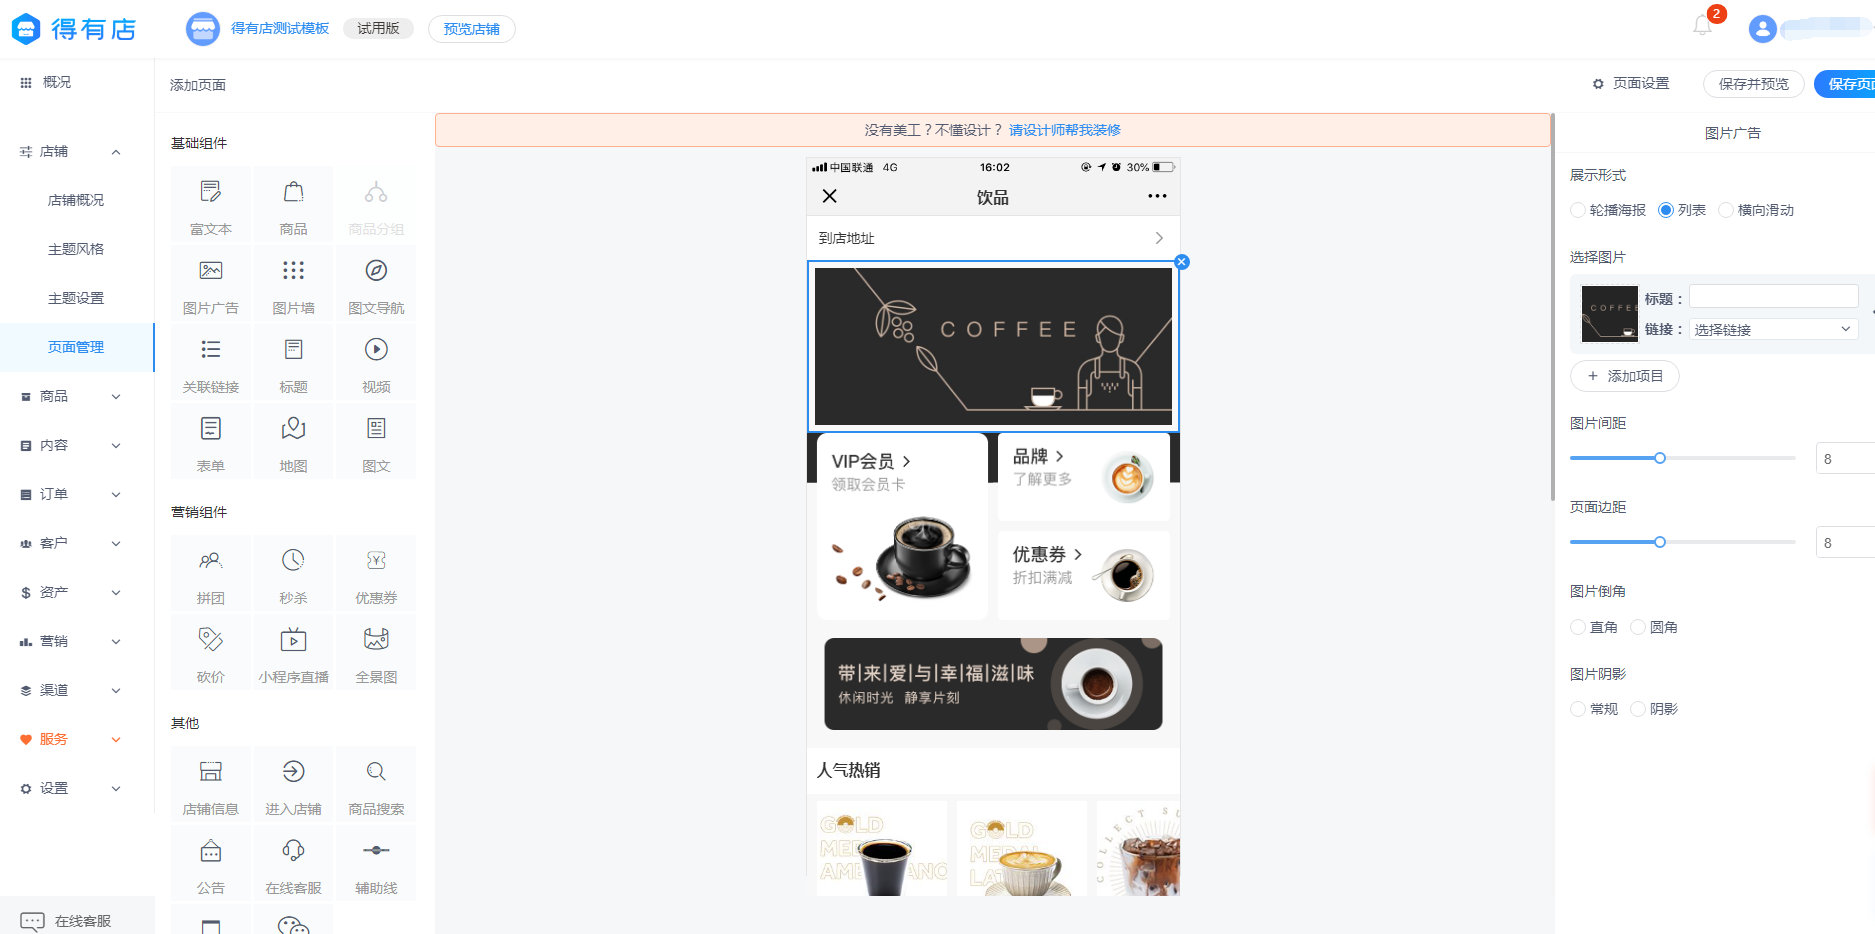1875x934 pixels.
Task: Expand the 营销 sidebar section
Action: click(70, 641)
